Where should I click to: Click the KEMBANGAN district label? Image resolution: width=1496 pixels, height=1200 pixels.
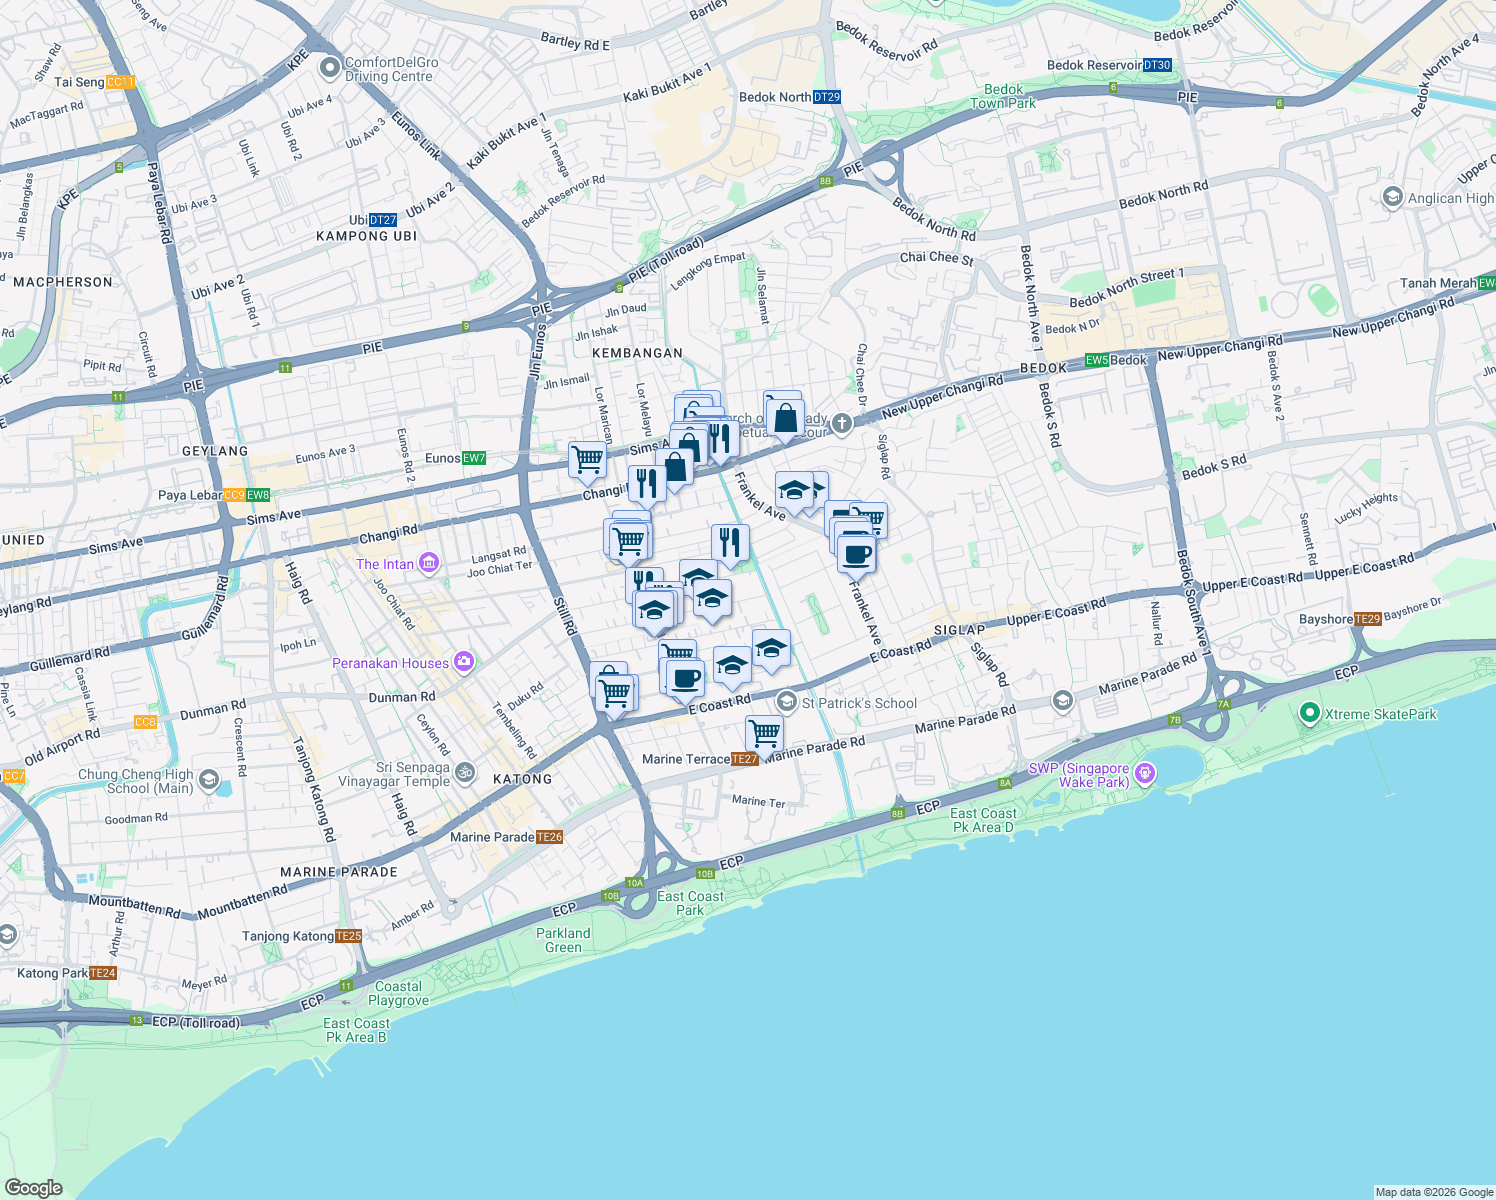[637, 353]
